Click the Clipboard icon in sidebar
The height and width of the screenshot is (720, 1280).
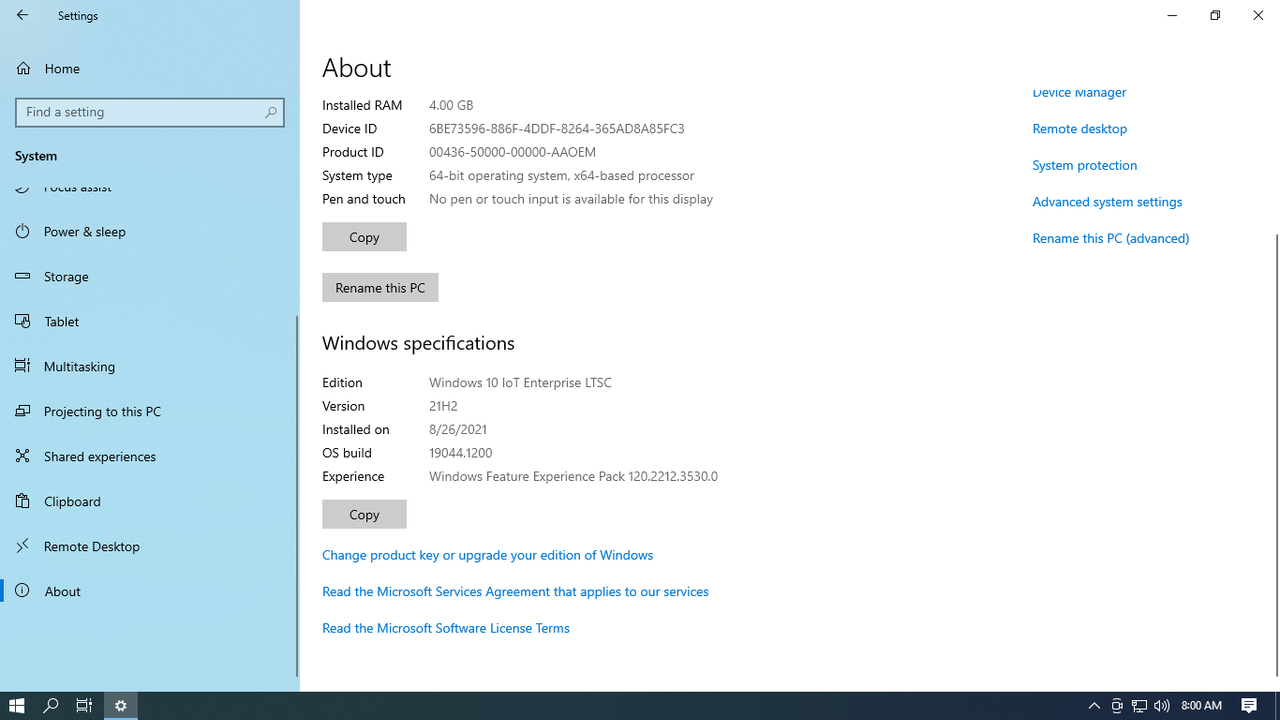22,501
